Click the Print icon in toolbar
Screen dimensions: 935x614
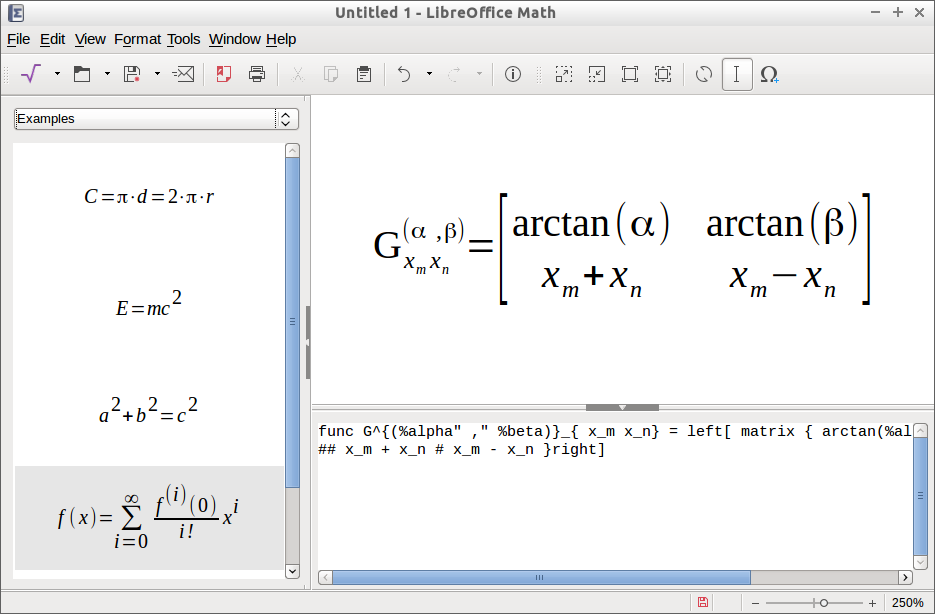pos(257,74)
